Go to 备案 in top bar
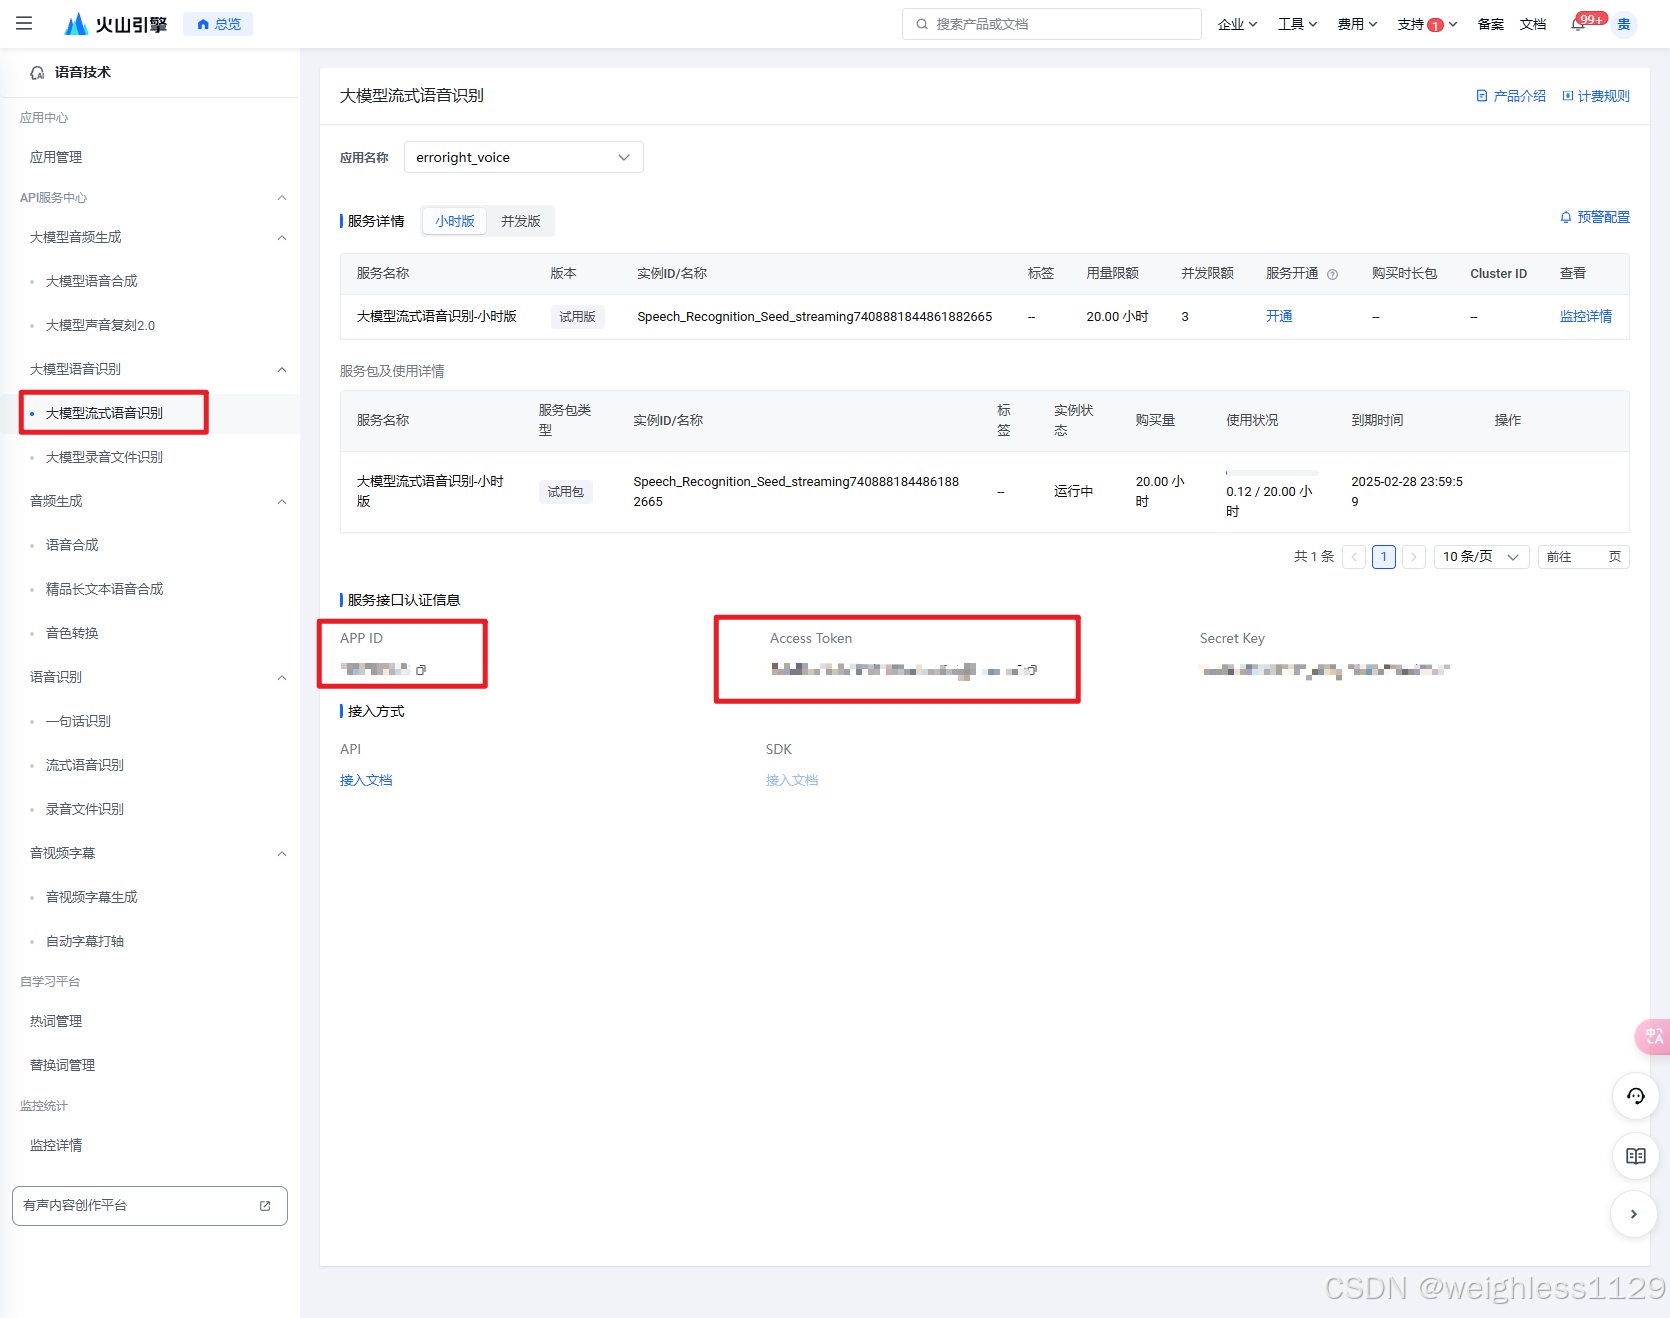The width and height of the screenshot is (1670, 1318). click(x=1490, y=24)
